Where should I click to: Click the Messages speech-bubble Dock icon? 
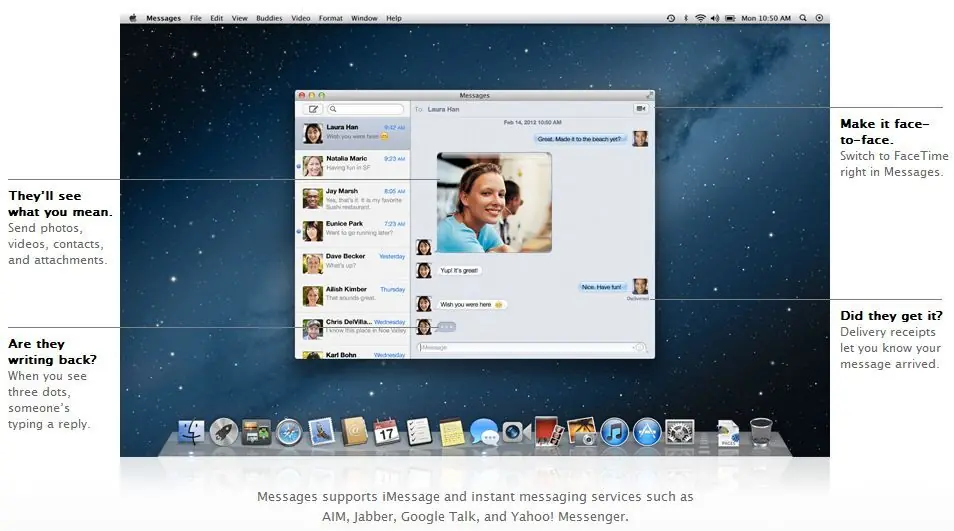click(484, 432)
